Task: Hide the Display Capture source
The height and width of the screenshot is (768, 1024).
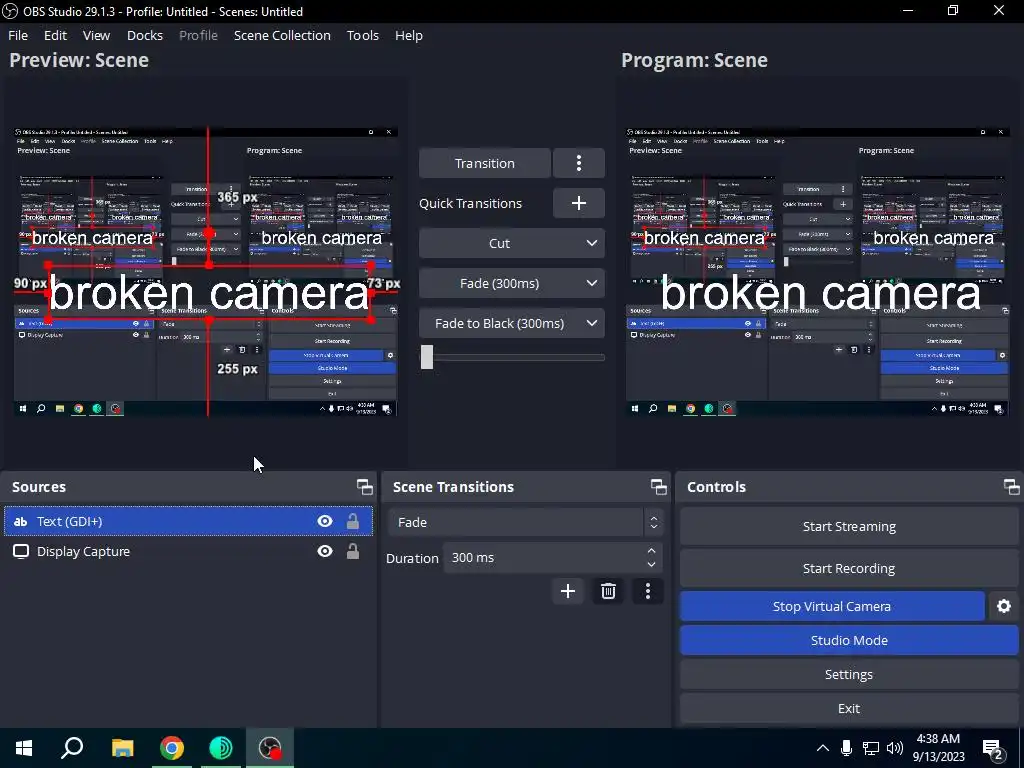Action: pos(325,551)
